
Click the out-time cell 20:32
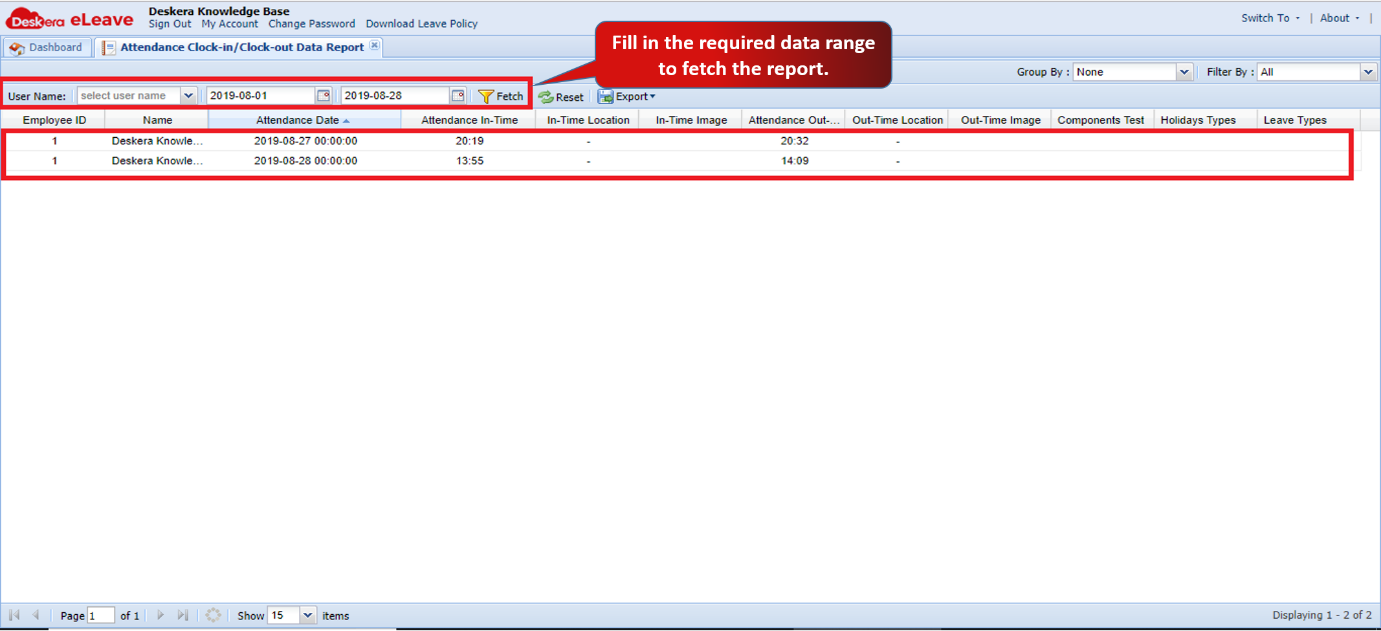point(794,141)
